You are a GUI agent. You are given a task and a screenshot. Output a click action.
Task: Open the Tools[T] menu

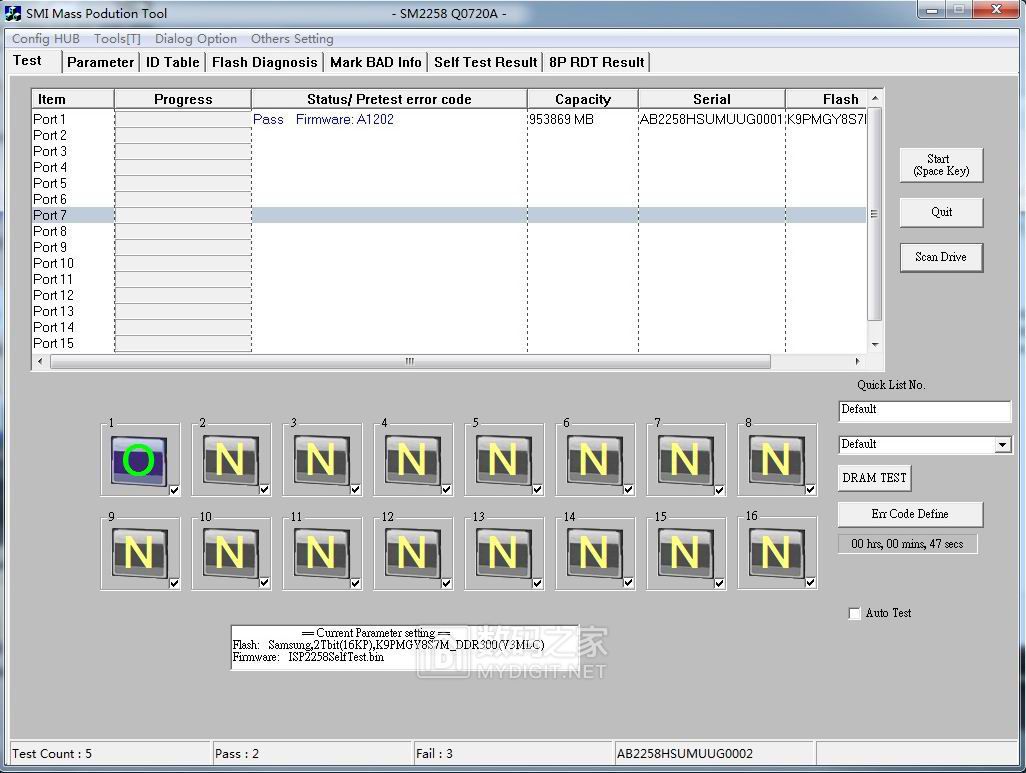tap(117, 39)
